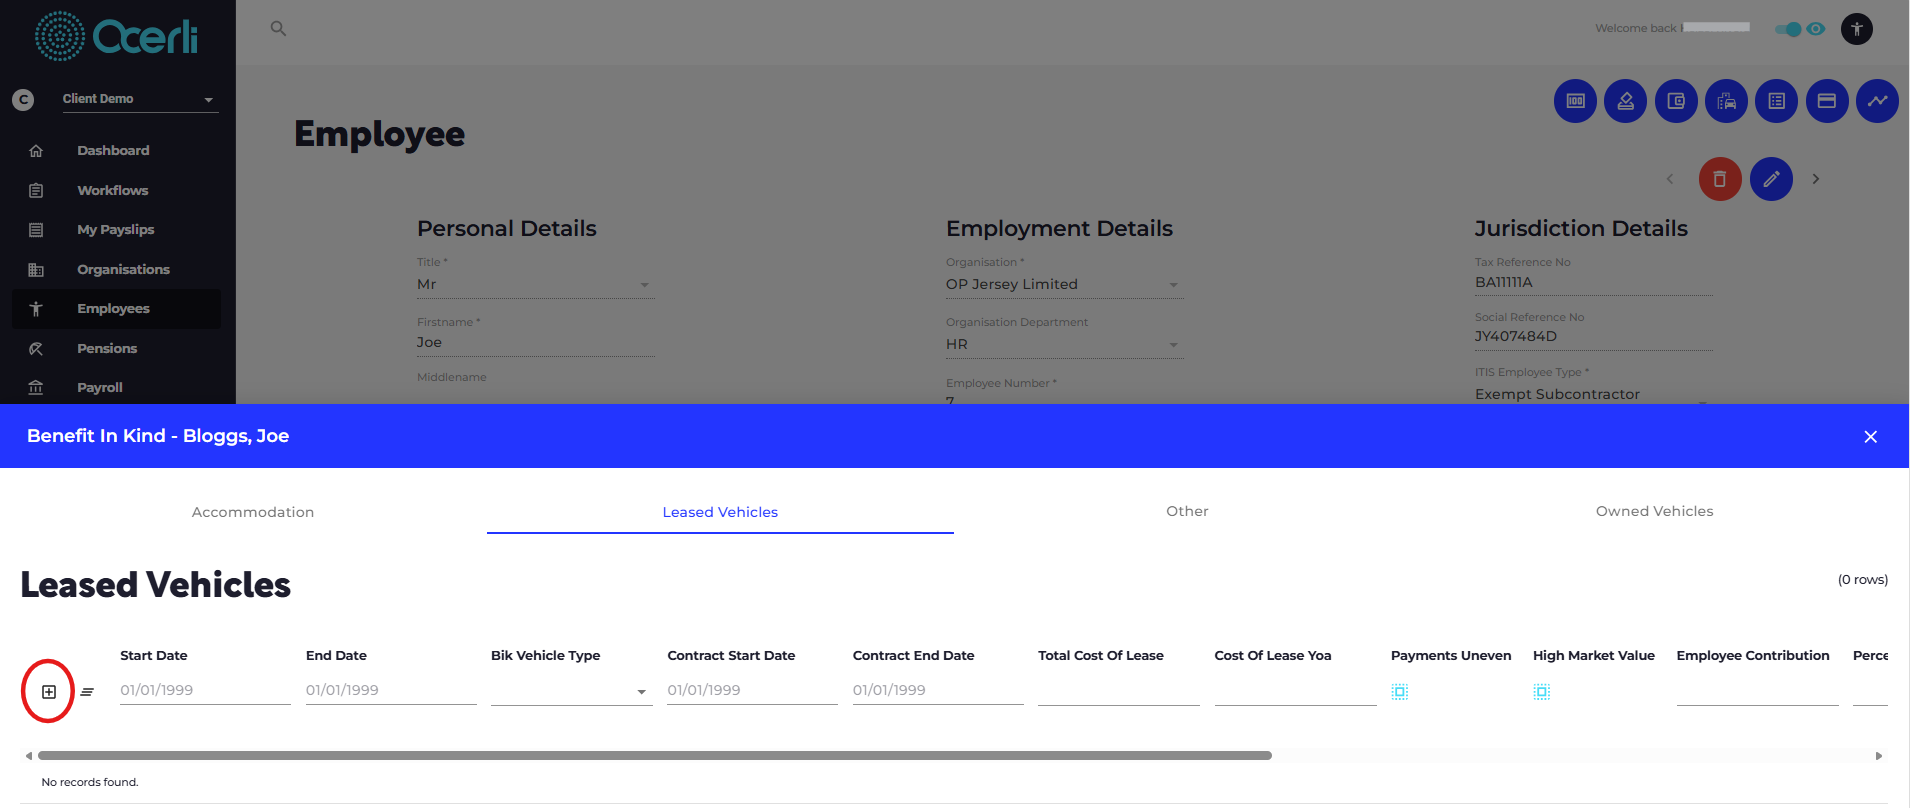Click the ballot stamp round icon button
The height and width of the screenshot is (808, 1912).
(x=1625, y=101)
